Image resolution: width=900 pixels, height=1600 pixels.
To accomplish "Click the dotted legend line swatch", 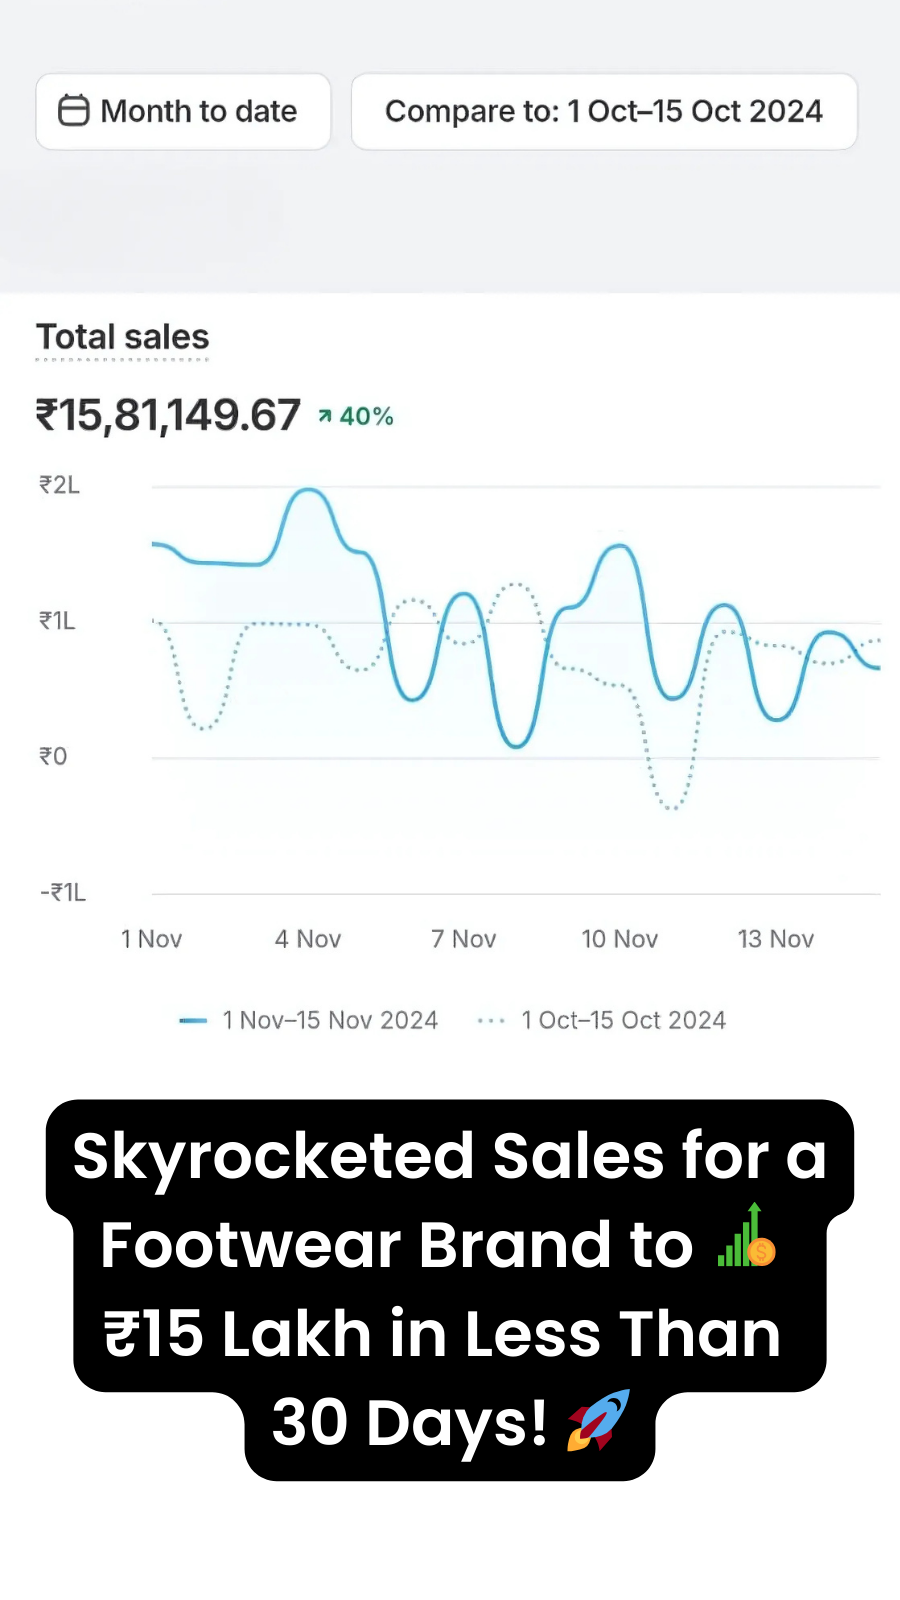I will pos(491,1020).
